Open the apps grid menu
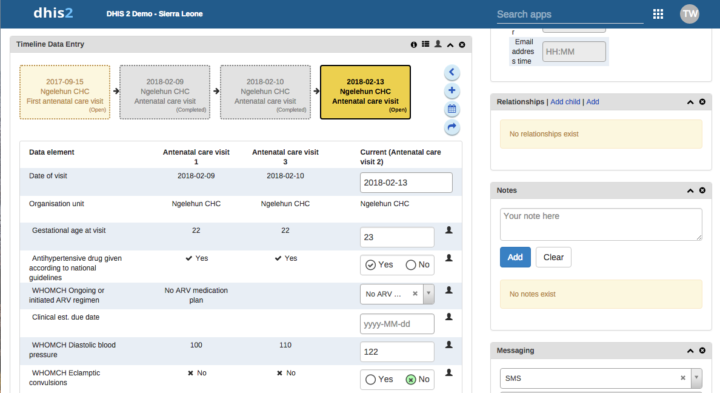Viewport: 720px width, 393px height. coord(658,14)
